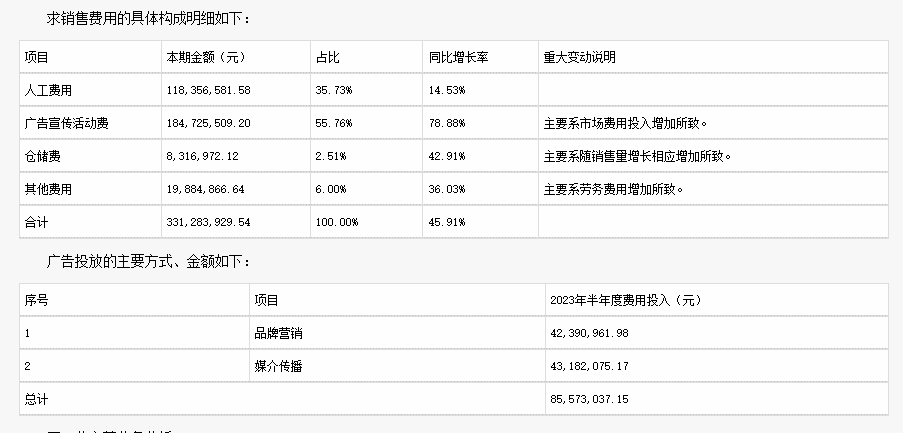Click the 本期金额（元）column header
This screenshot has height=433, width=903.
208,58
